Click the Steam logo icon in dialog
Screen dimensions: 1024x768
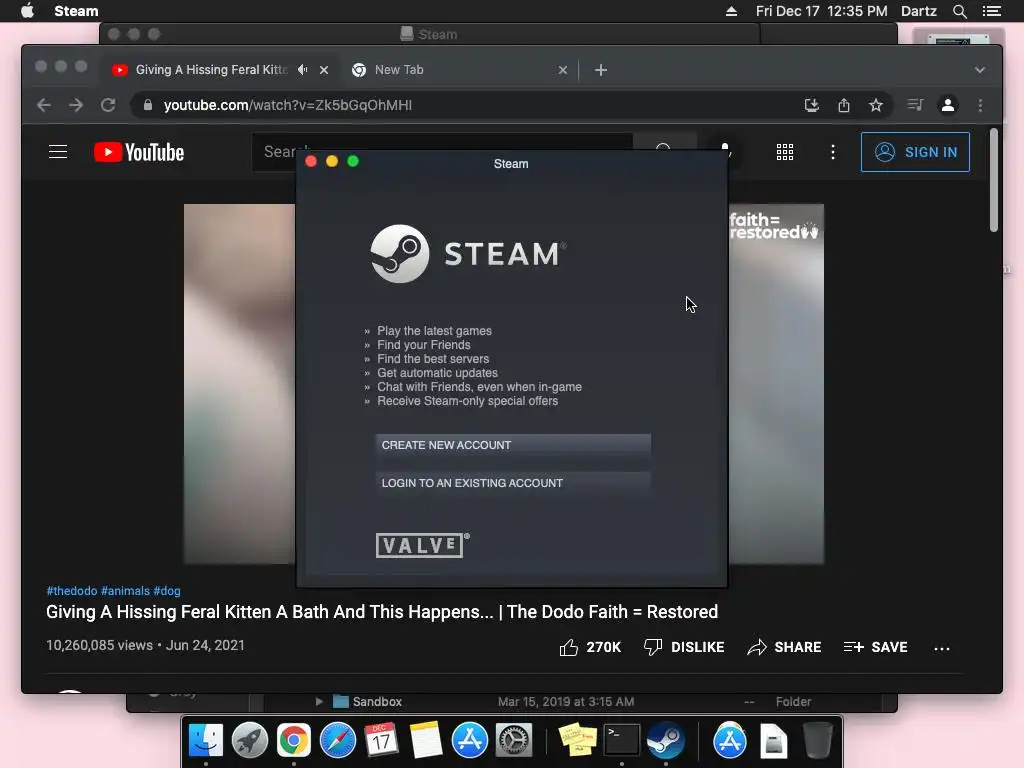[400, 253]
